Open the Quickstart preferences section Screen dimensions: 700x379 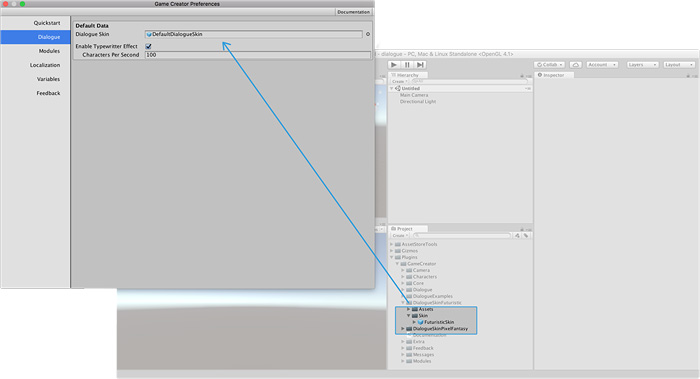click(46, 23)
